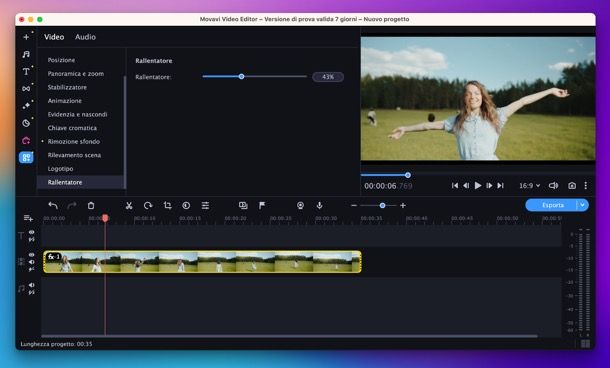The height and width of the screenshot is (368, 610).
Task: Select Rimozione sfondo option
Action: coord(74,142)
